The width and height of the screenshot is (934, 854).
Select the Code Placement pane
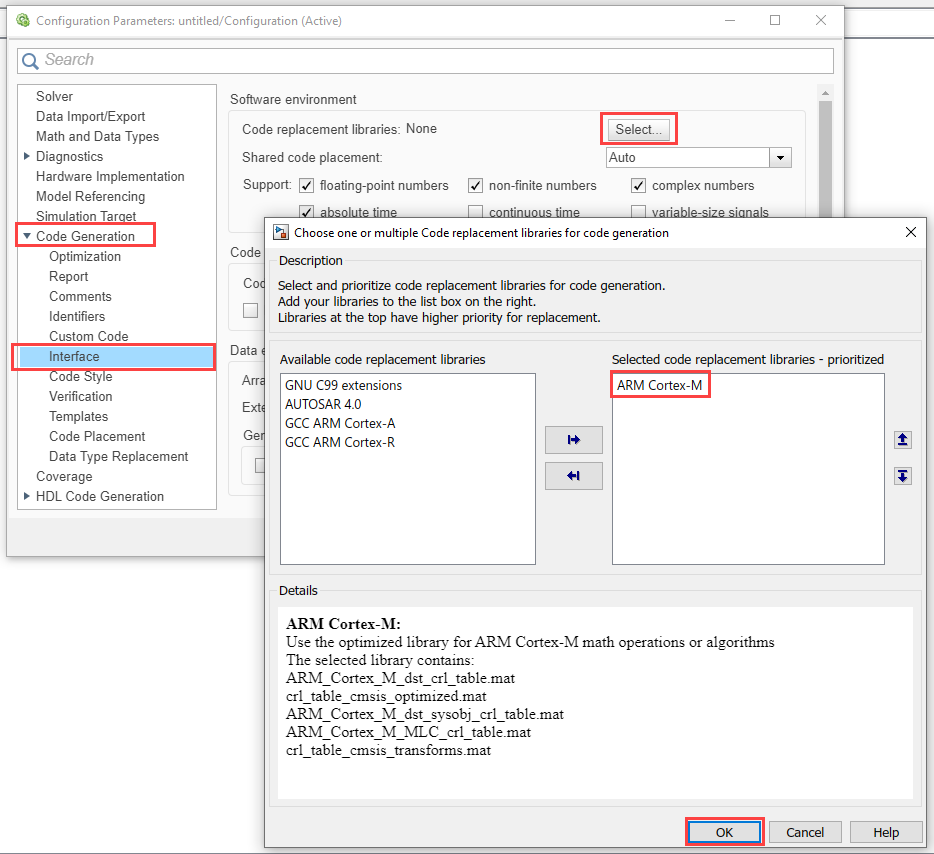click(x=97, y=437)
